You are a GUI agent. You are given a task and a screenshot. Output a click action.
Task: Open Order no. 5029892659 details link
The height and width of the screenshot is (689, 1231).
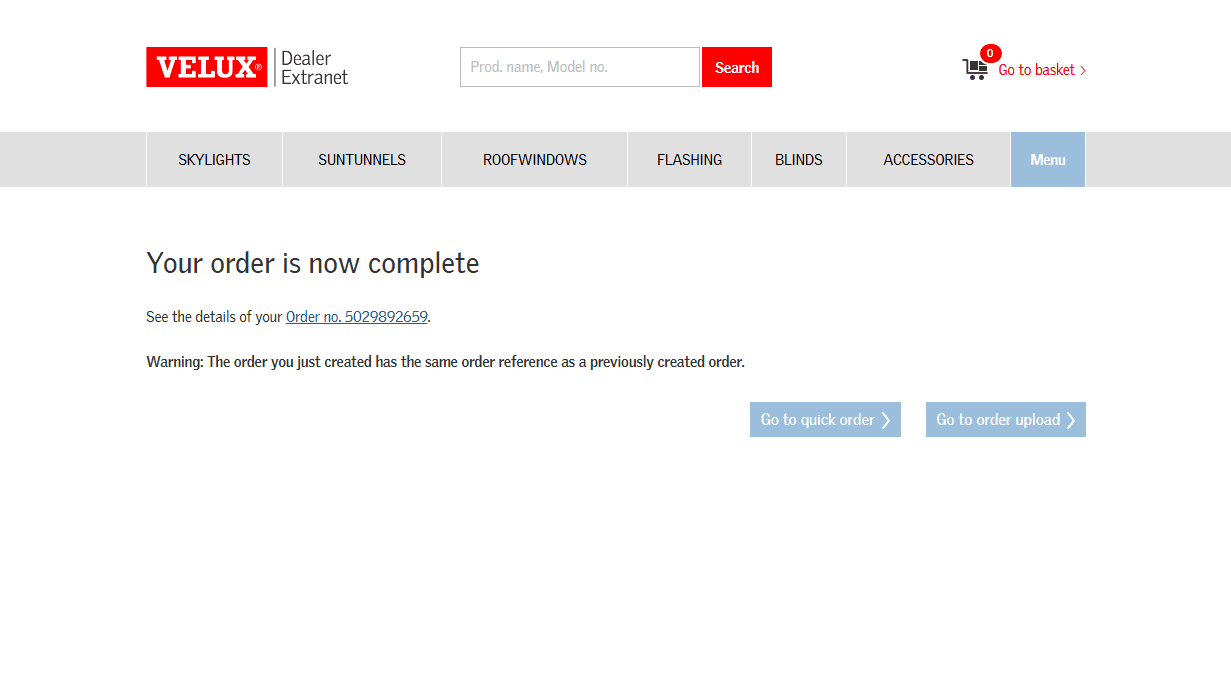point(357,317)
